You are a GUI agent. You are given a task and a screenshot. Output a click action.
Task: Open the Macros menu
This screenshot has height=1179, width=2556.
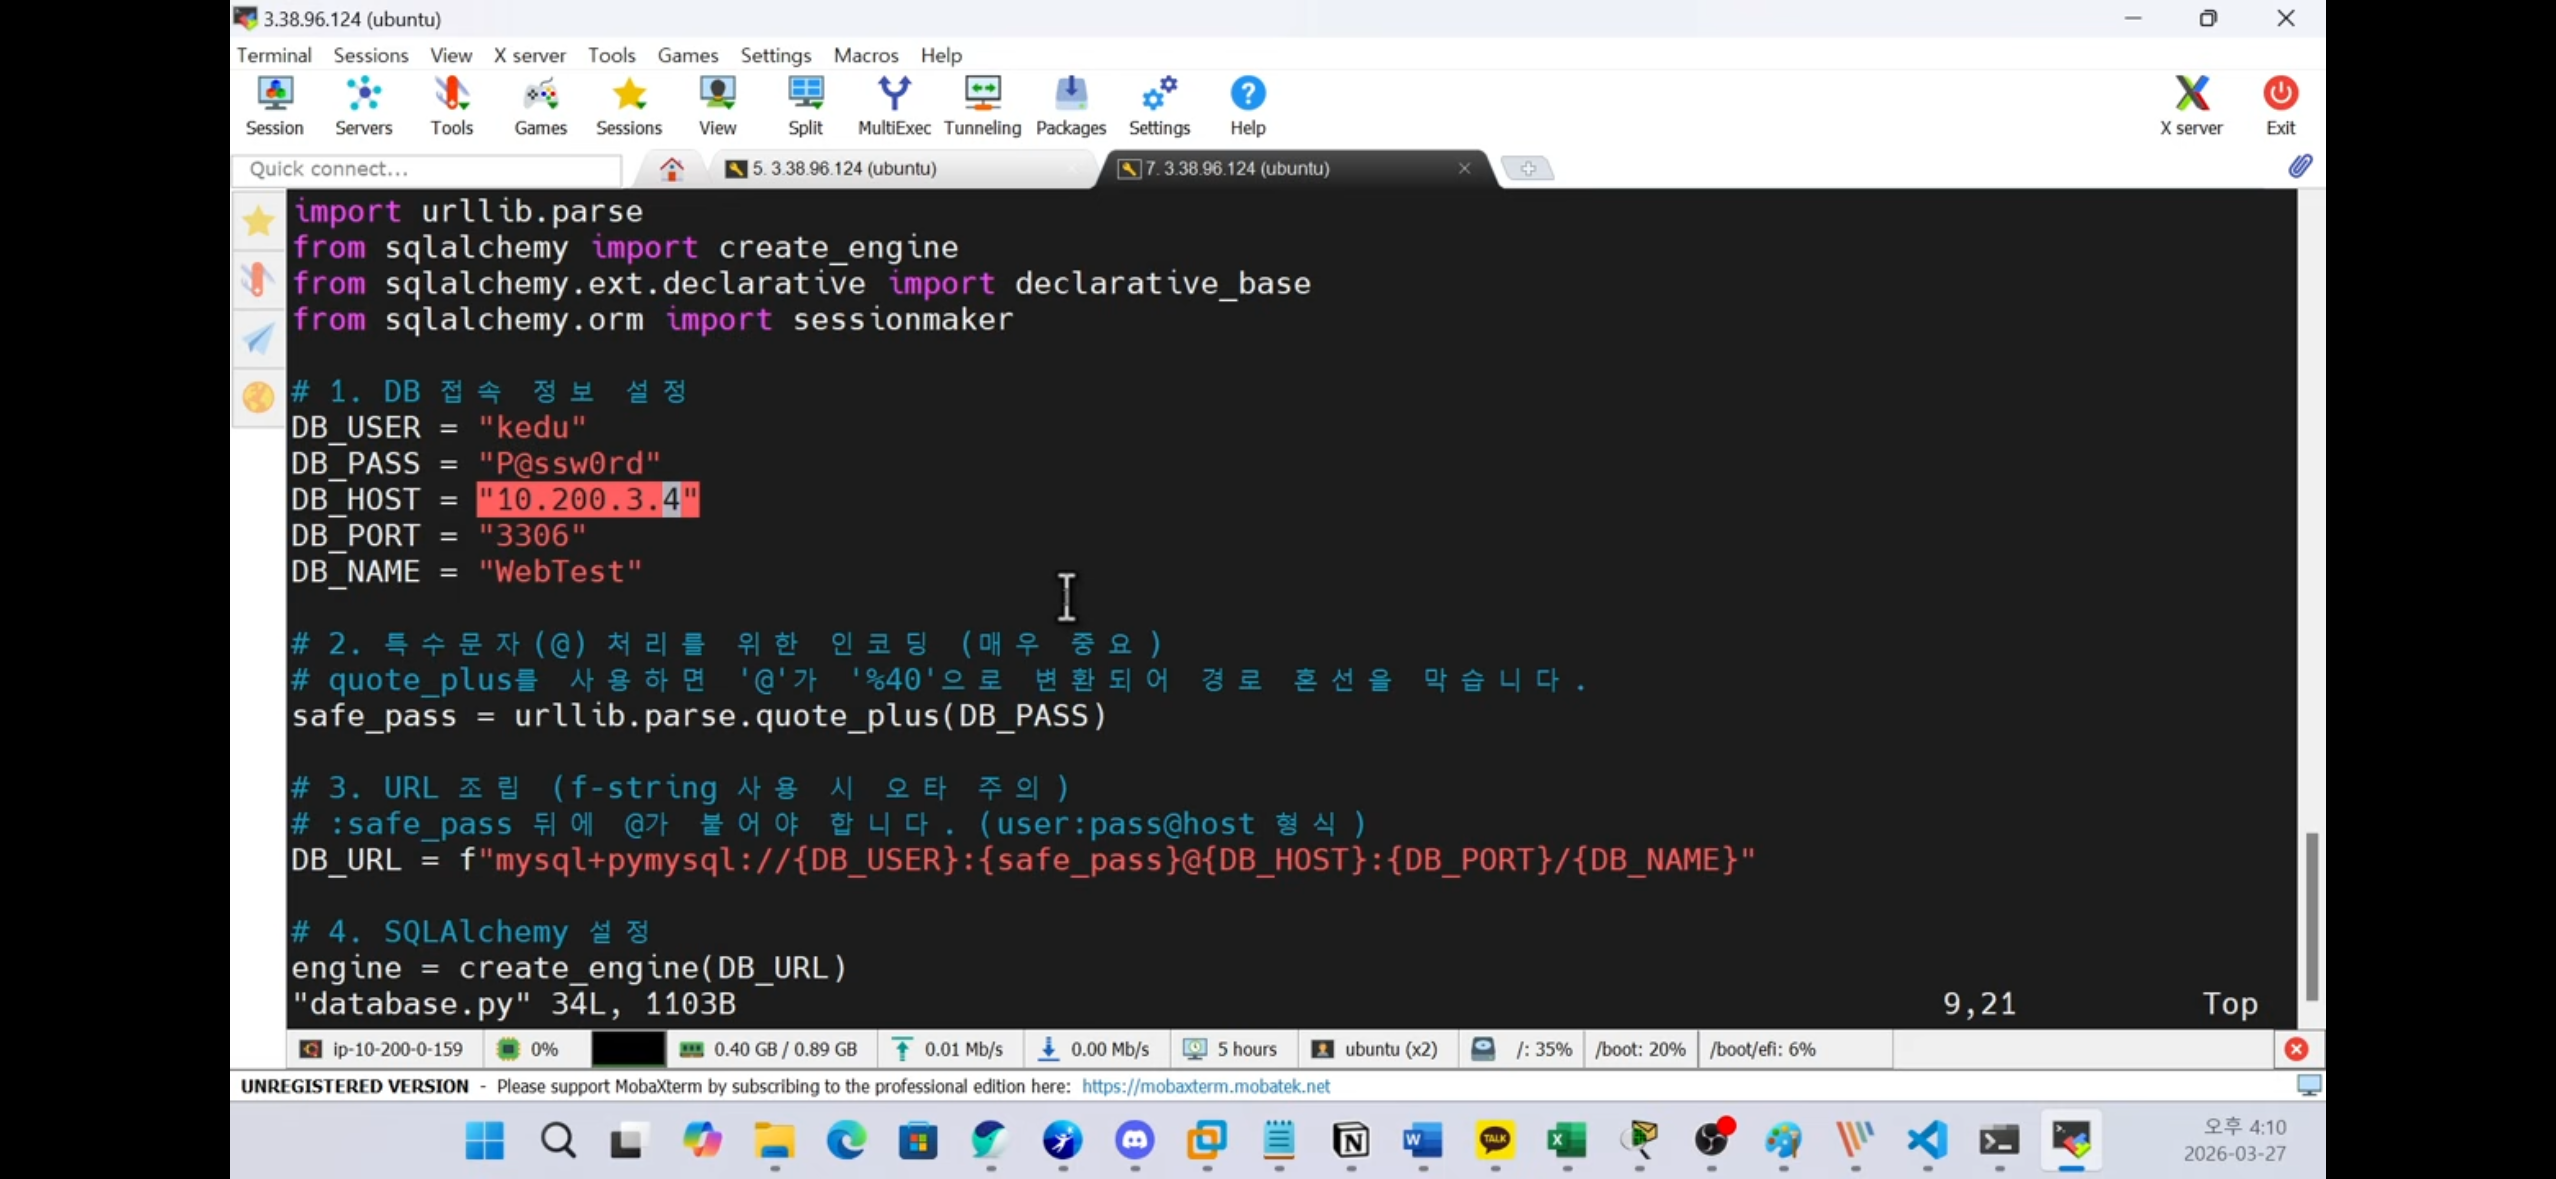pos(865,55)
